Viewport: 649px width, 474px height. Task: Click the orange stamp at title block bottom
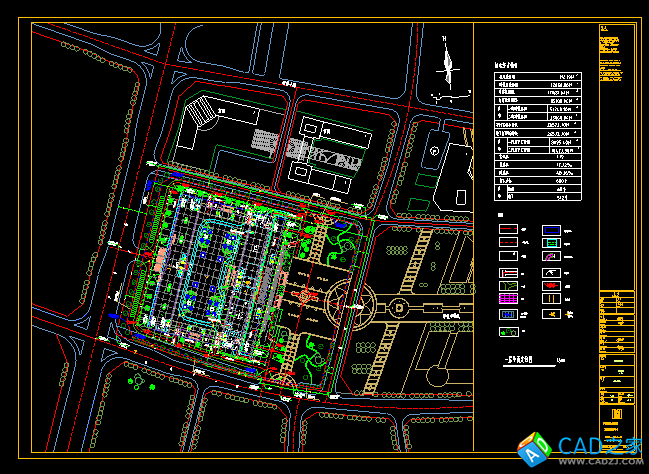pos(616,414)
